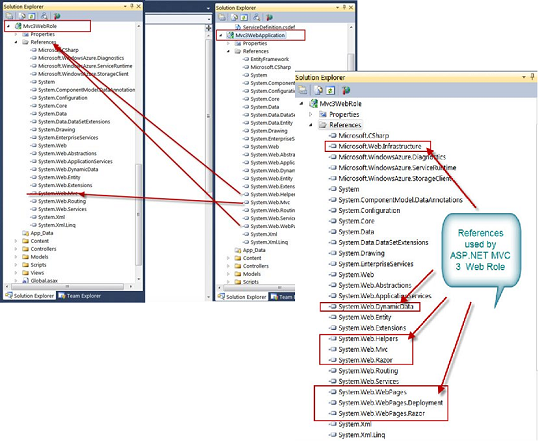Click Mvc3WebRole project icon in right panel
This screenshot has height=443, width=540.
click(x=313, y=103)
